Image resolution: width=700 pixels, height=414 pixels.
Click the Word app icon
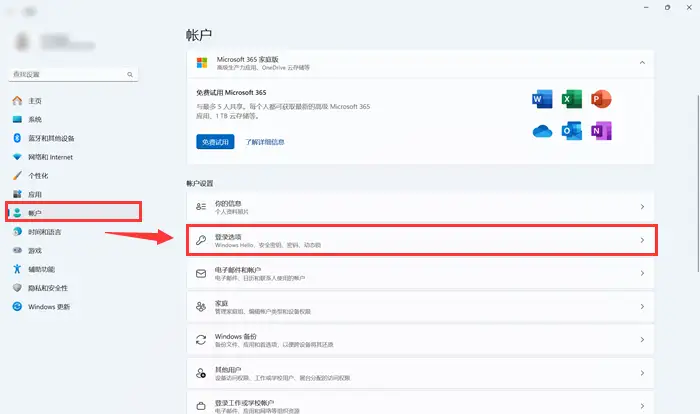pos(542,99)
